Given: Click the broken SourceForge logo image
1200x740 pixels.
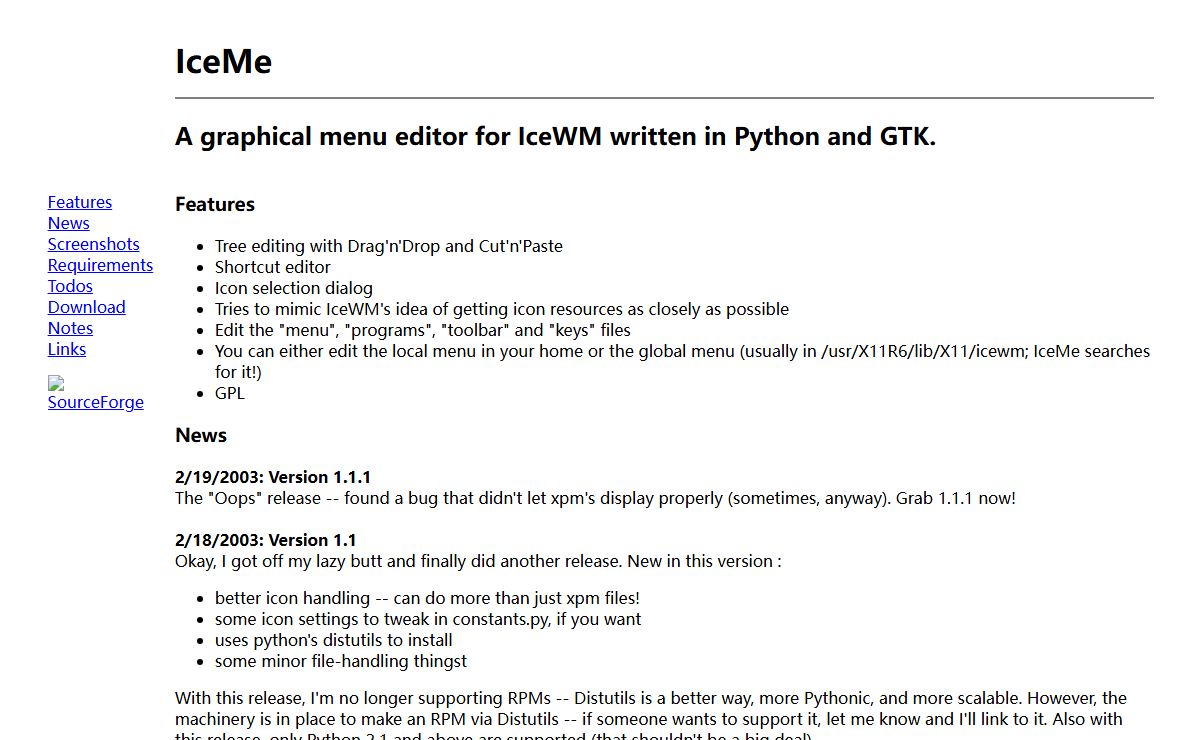Looking at the screenshot, I should [56, 383].
